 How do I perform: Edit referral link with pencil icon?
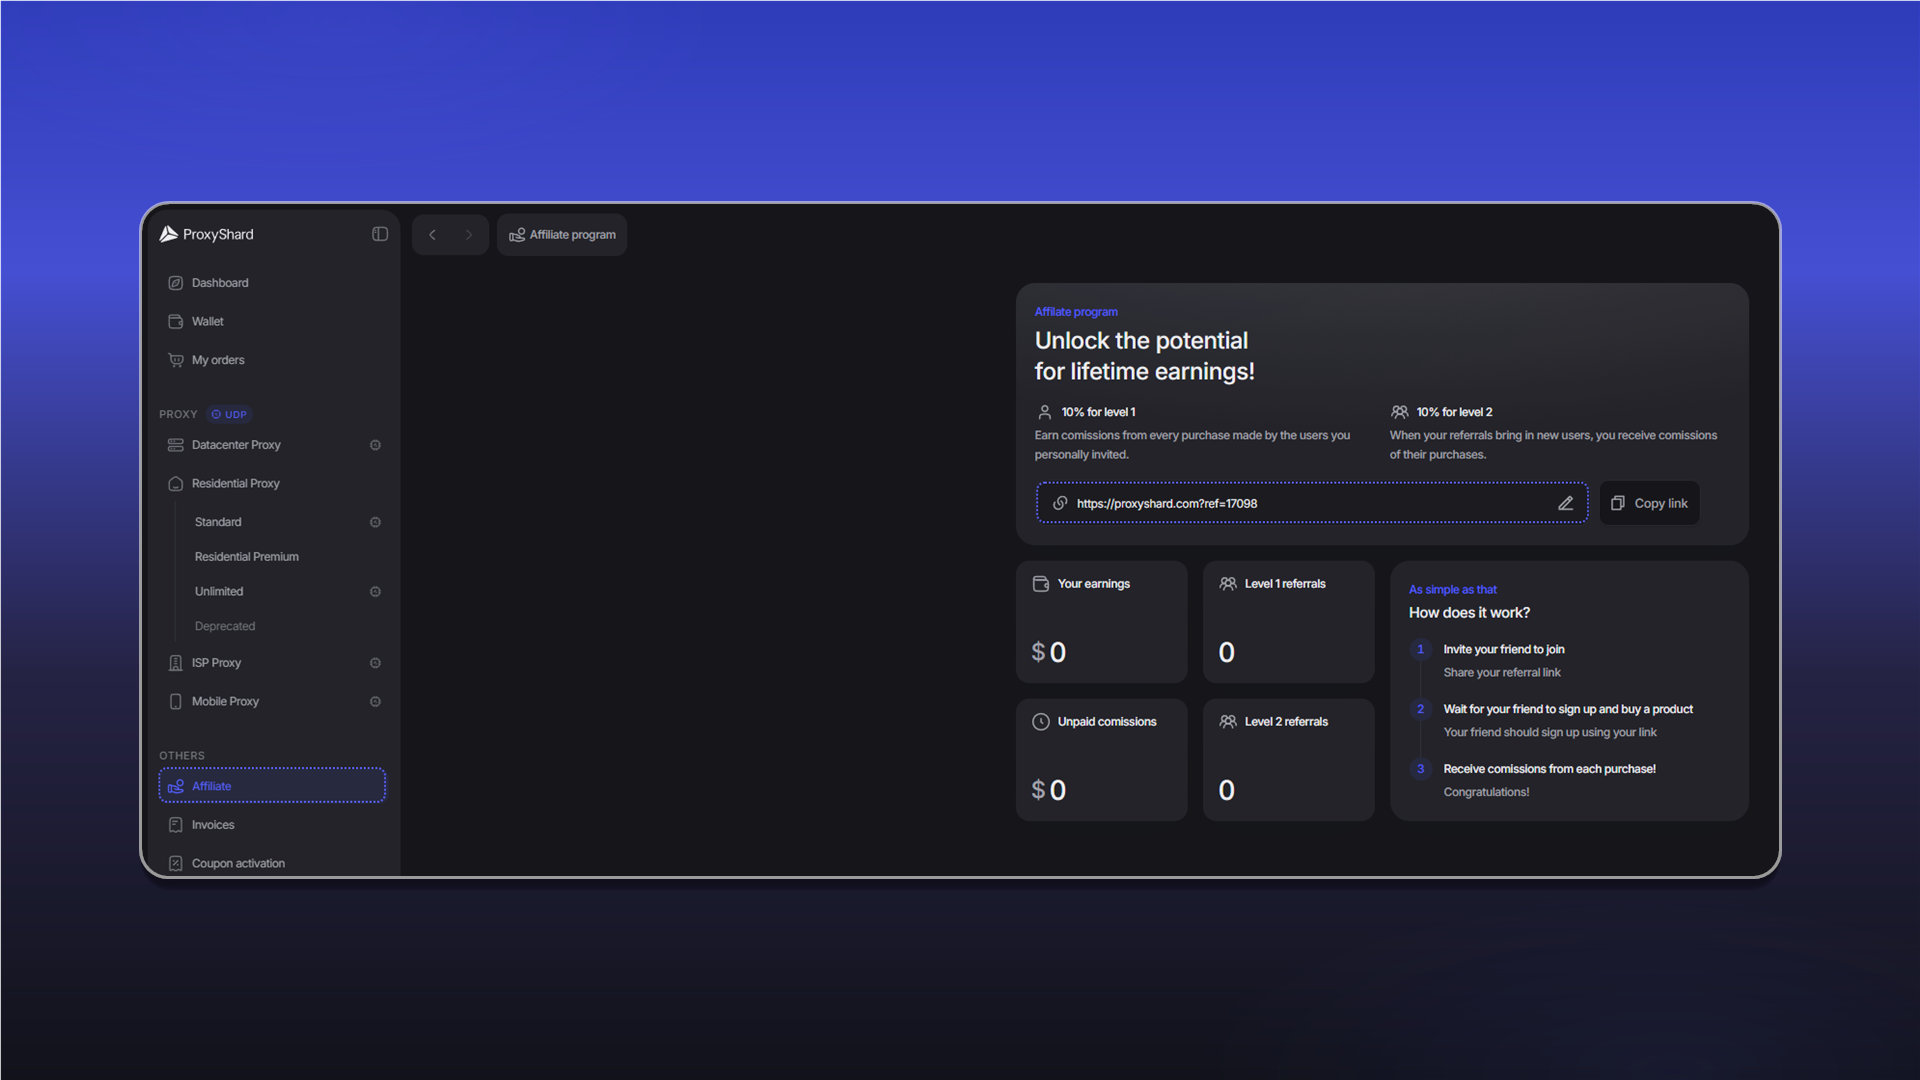click(1566, 503)
